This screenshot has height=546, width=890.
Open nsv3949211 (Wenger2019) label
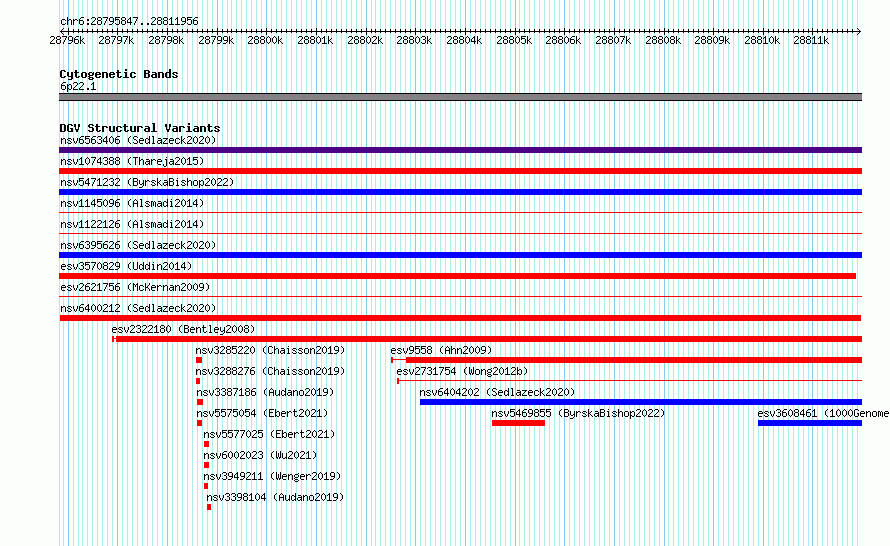pos(272,476)
